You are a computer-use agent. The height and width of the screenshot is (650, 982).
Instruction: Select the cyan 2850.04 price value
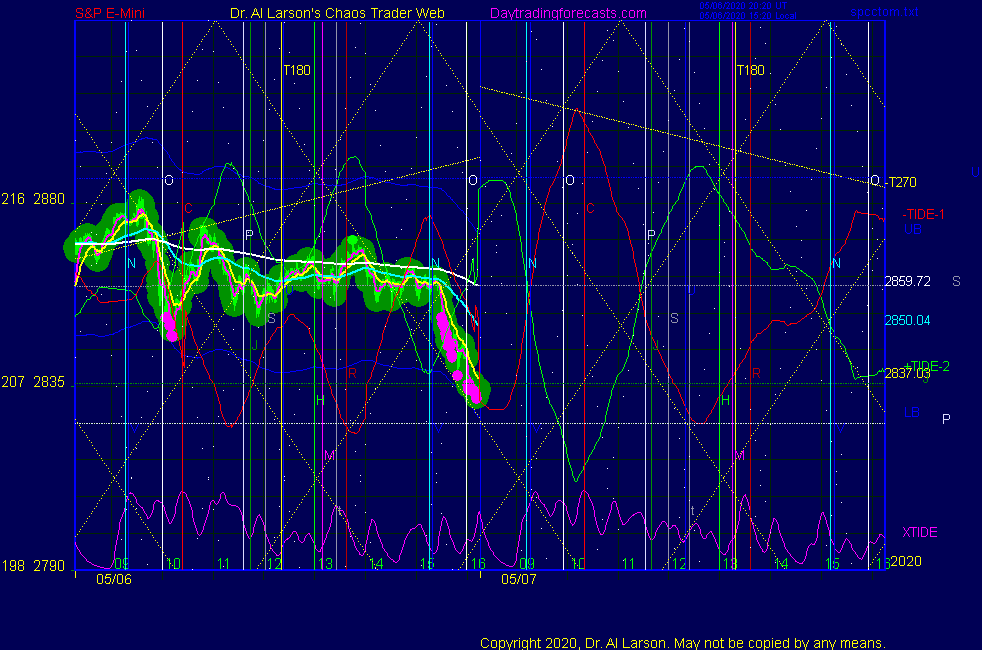907,320
